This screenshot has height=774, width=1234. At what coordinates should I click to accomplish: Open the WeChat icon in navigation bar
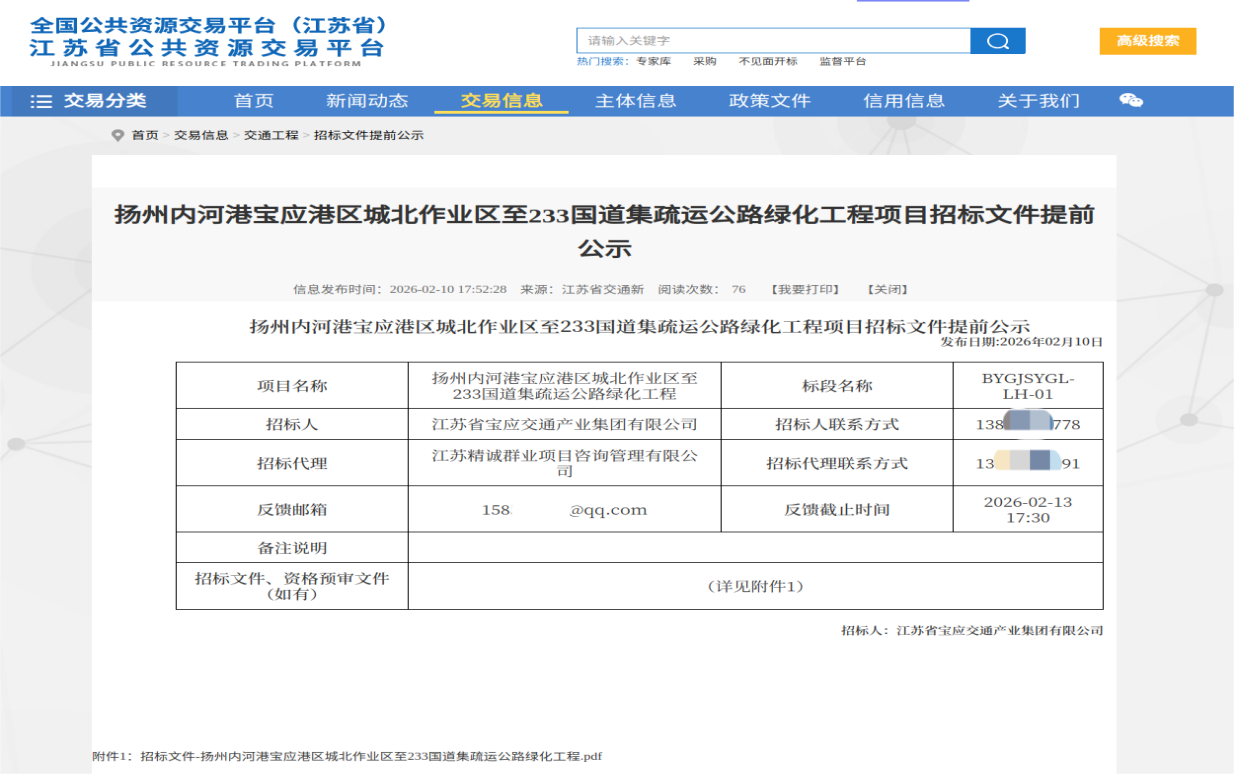[x=1131, y=100]
